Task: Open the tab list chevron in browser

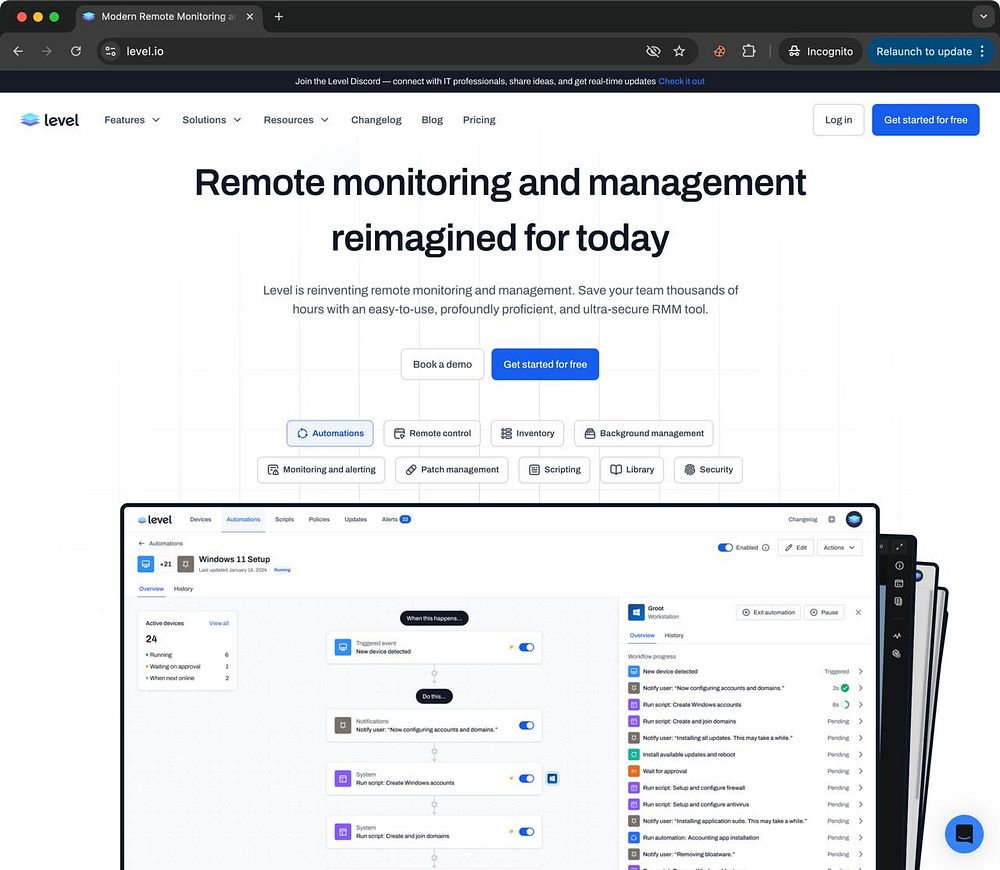Action: pos(983,17)
